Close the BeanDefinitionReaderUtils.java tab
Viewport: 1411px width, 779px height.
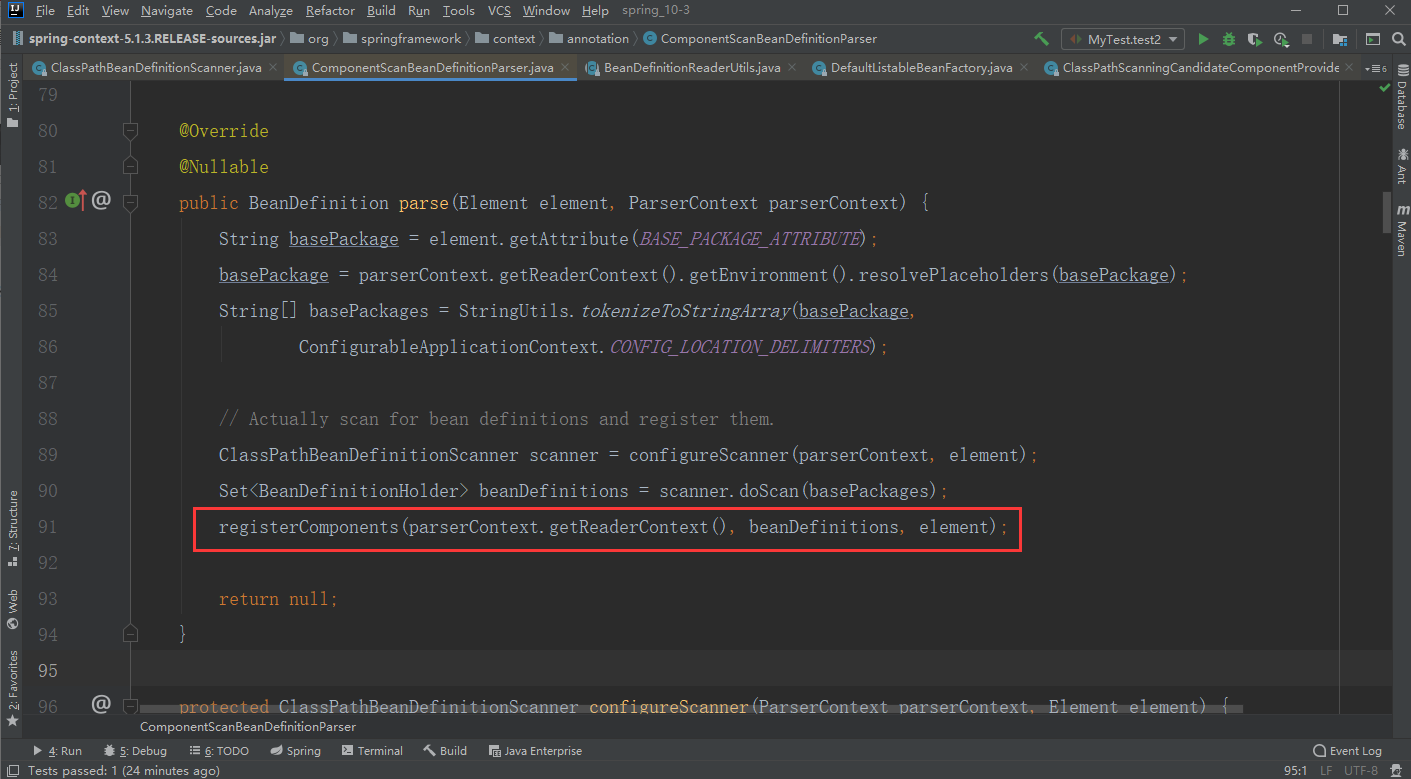click(792, 68)
